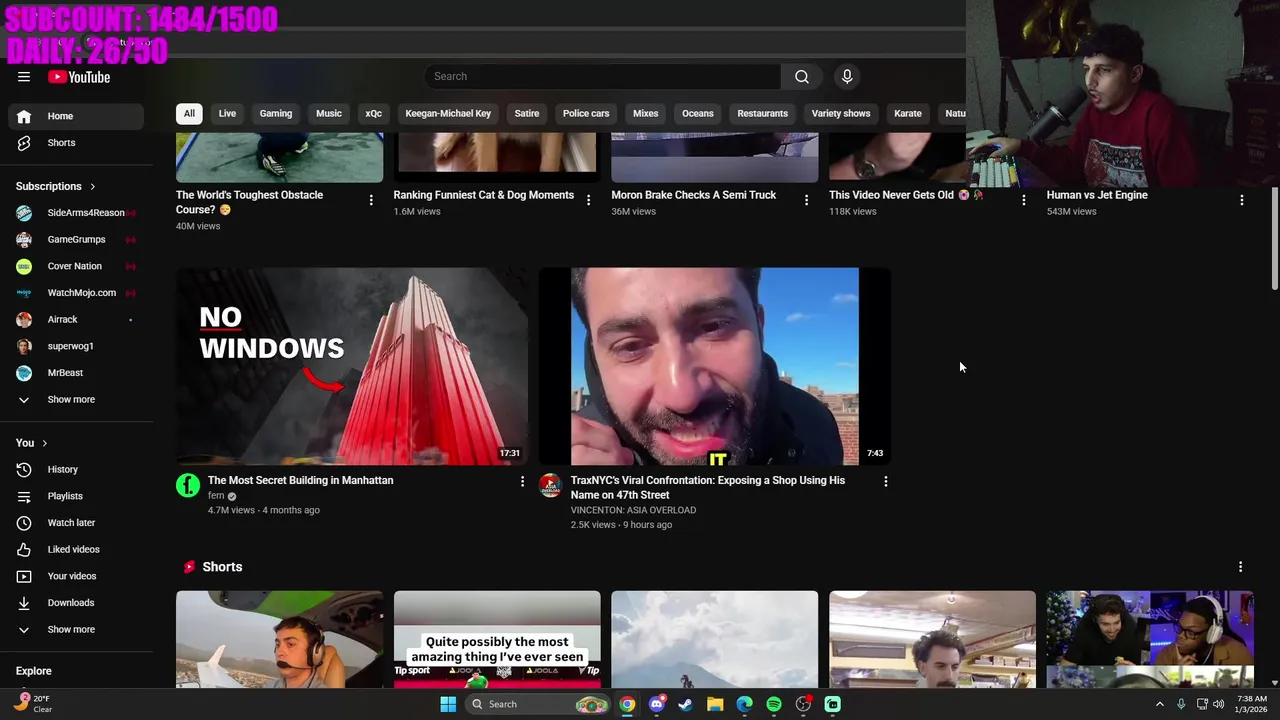Open options for Ranking Funniest Cat & Dog Moments
Image resolution: width=1280 pixels, height=720 pixels.
(x=588, y=200)
